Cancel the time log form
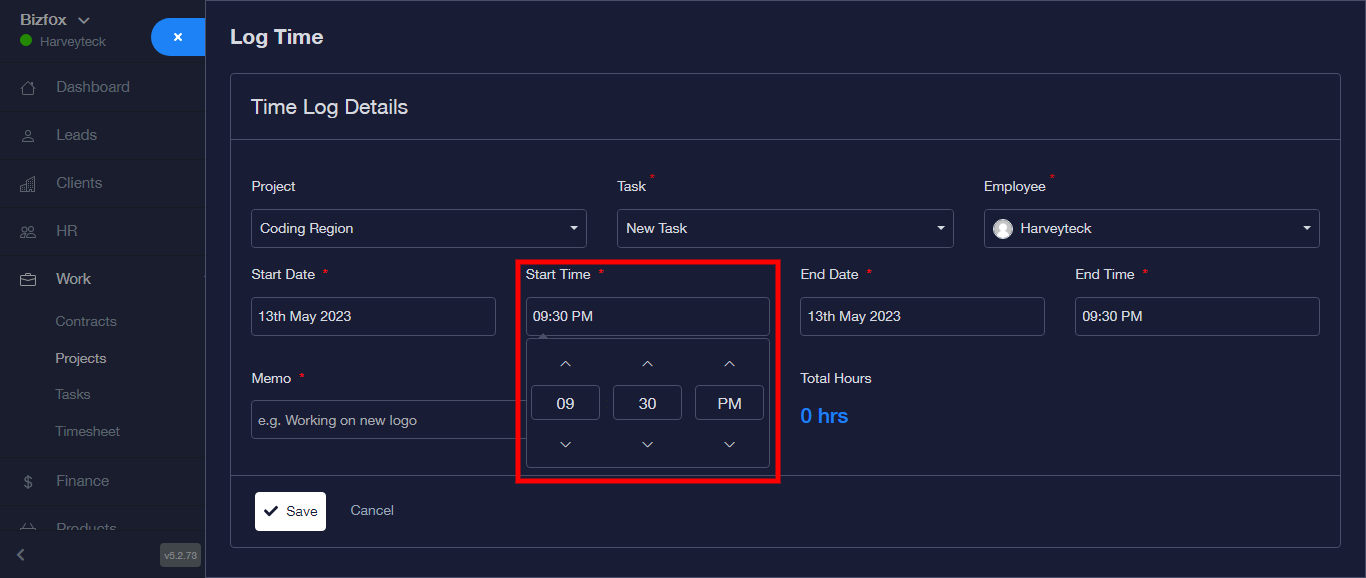The image size is (1366, 578). (x=372, y=511)
